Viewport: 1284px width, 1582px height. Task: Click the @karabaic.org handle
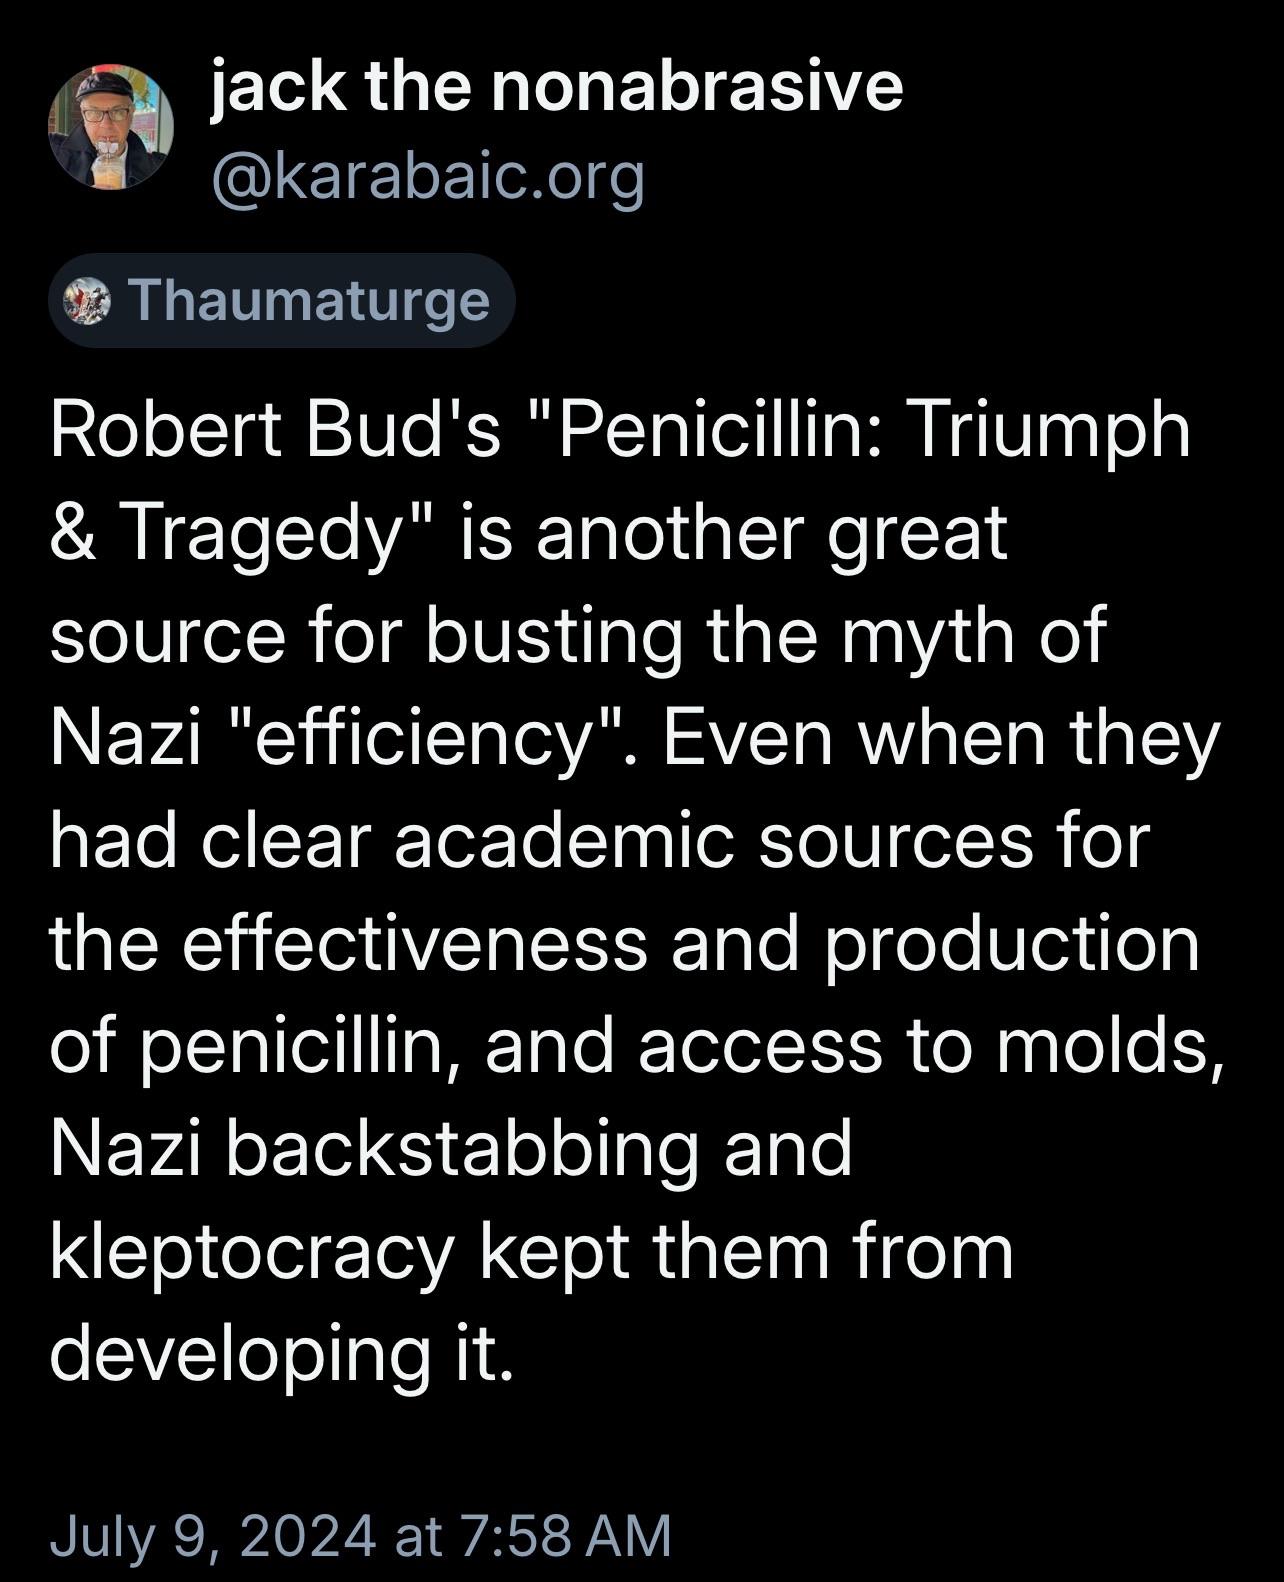[x=427, y=179]
